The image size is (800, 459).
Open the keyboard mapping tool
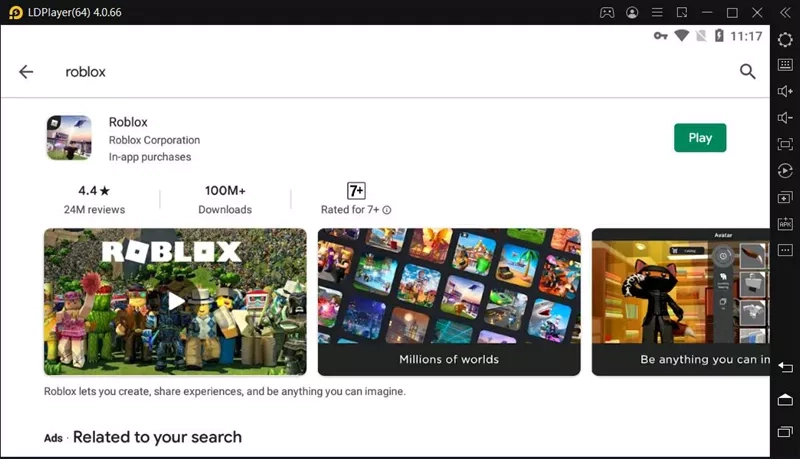(x=785, y=65)
